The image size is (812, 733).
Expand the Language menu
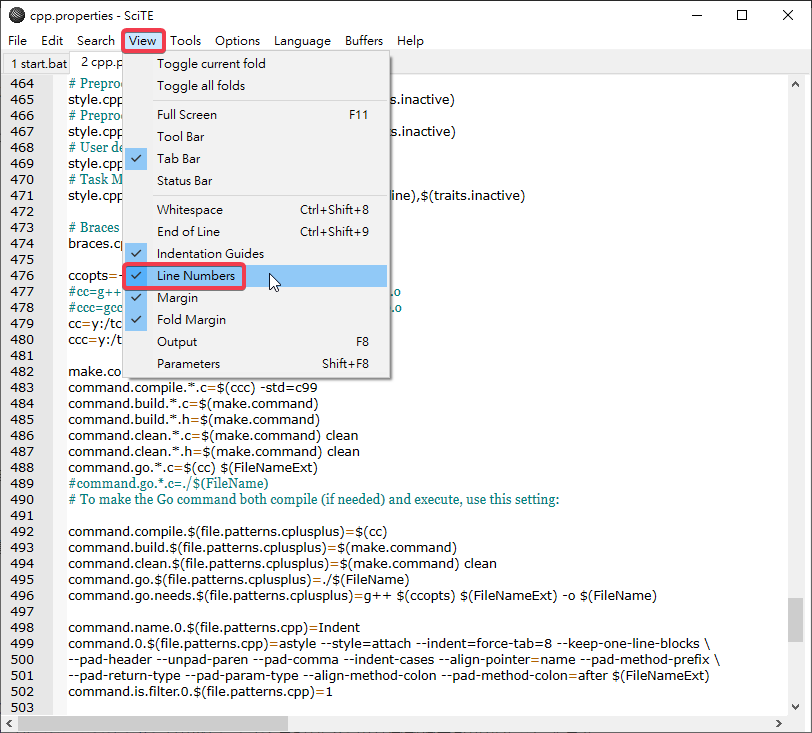click(x=302, y=41)
